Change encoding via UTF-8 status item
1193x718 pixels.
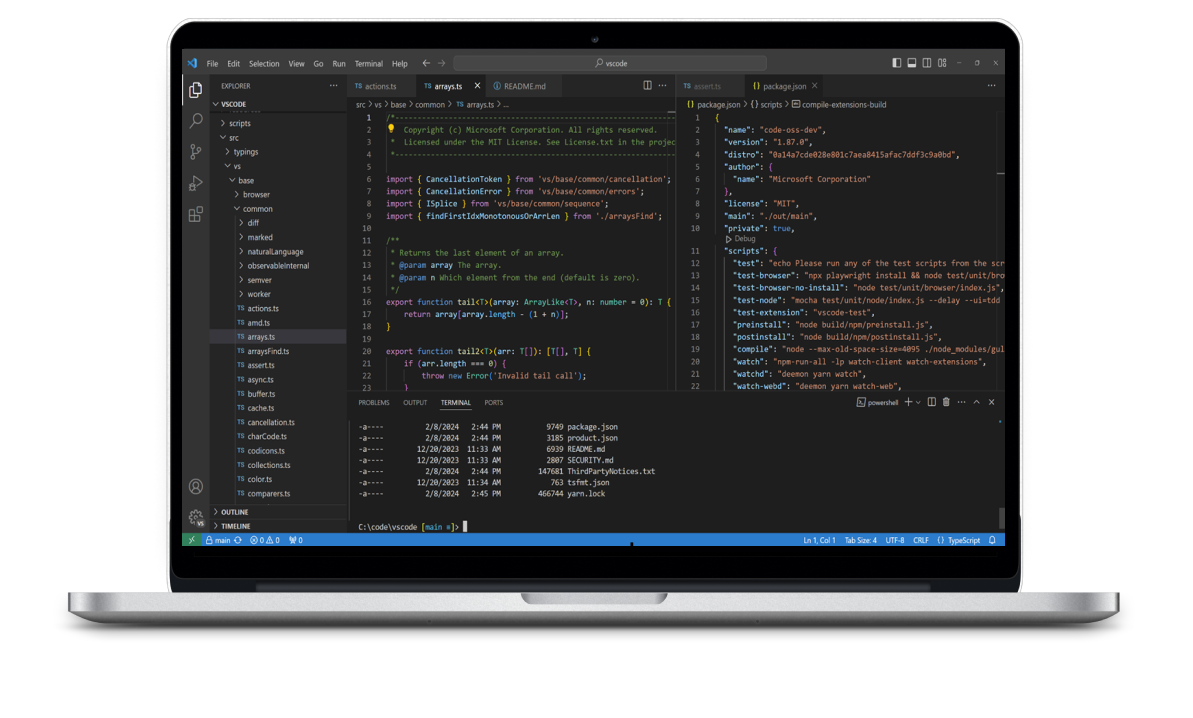(895, 540)
